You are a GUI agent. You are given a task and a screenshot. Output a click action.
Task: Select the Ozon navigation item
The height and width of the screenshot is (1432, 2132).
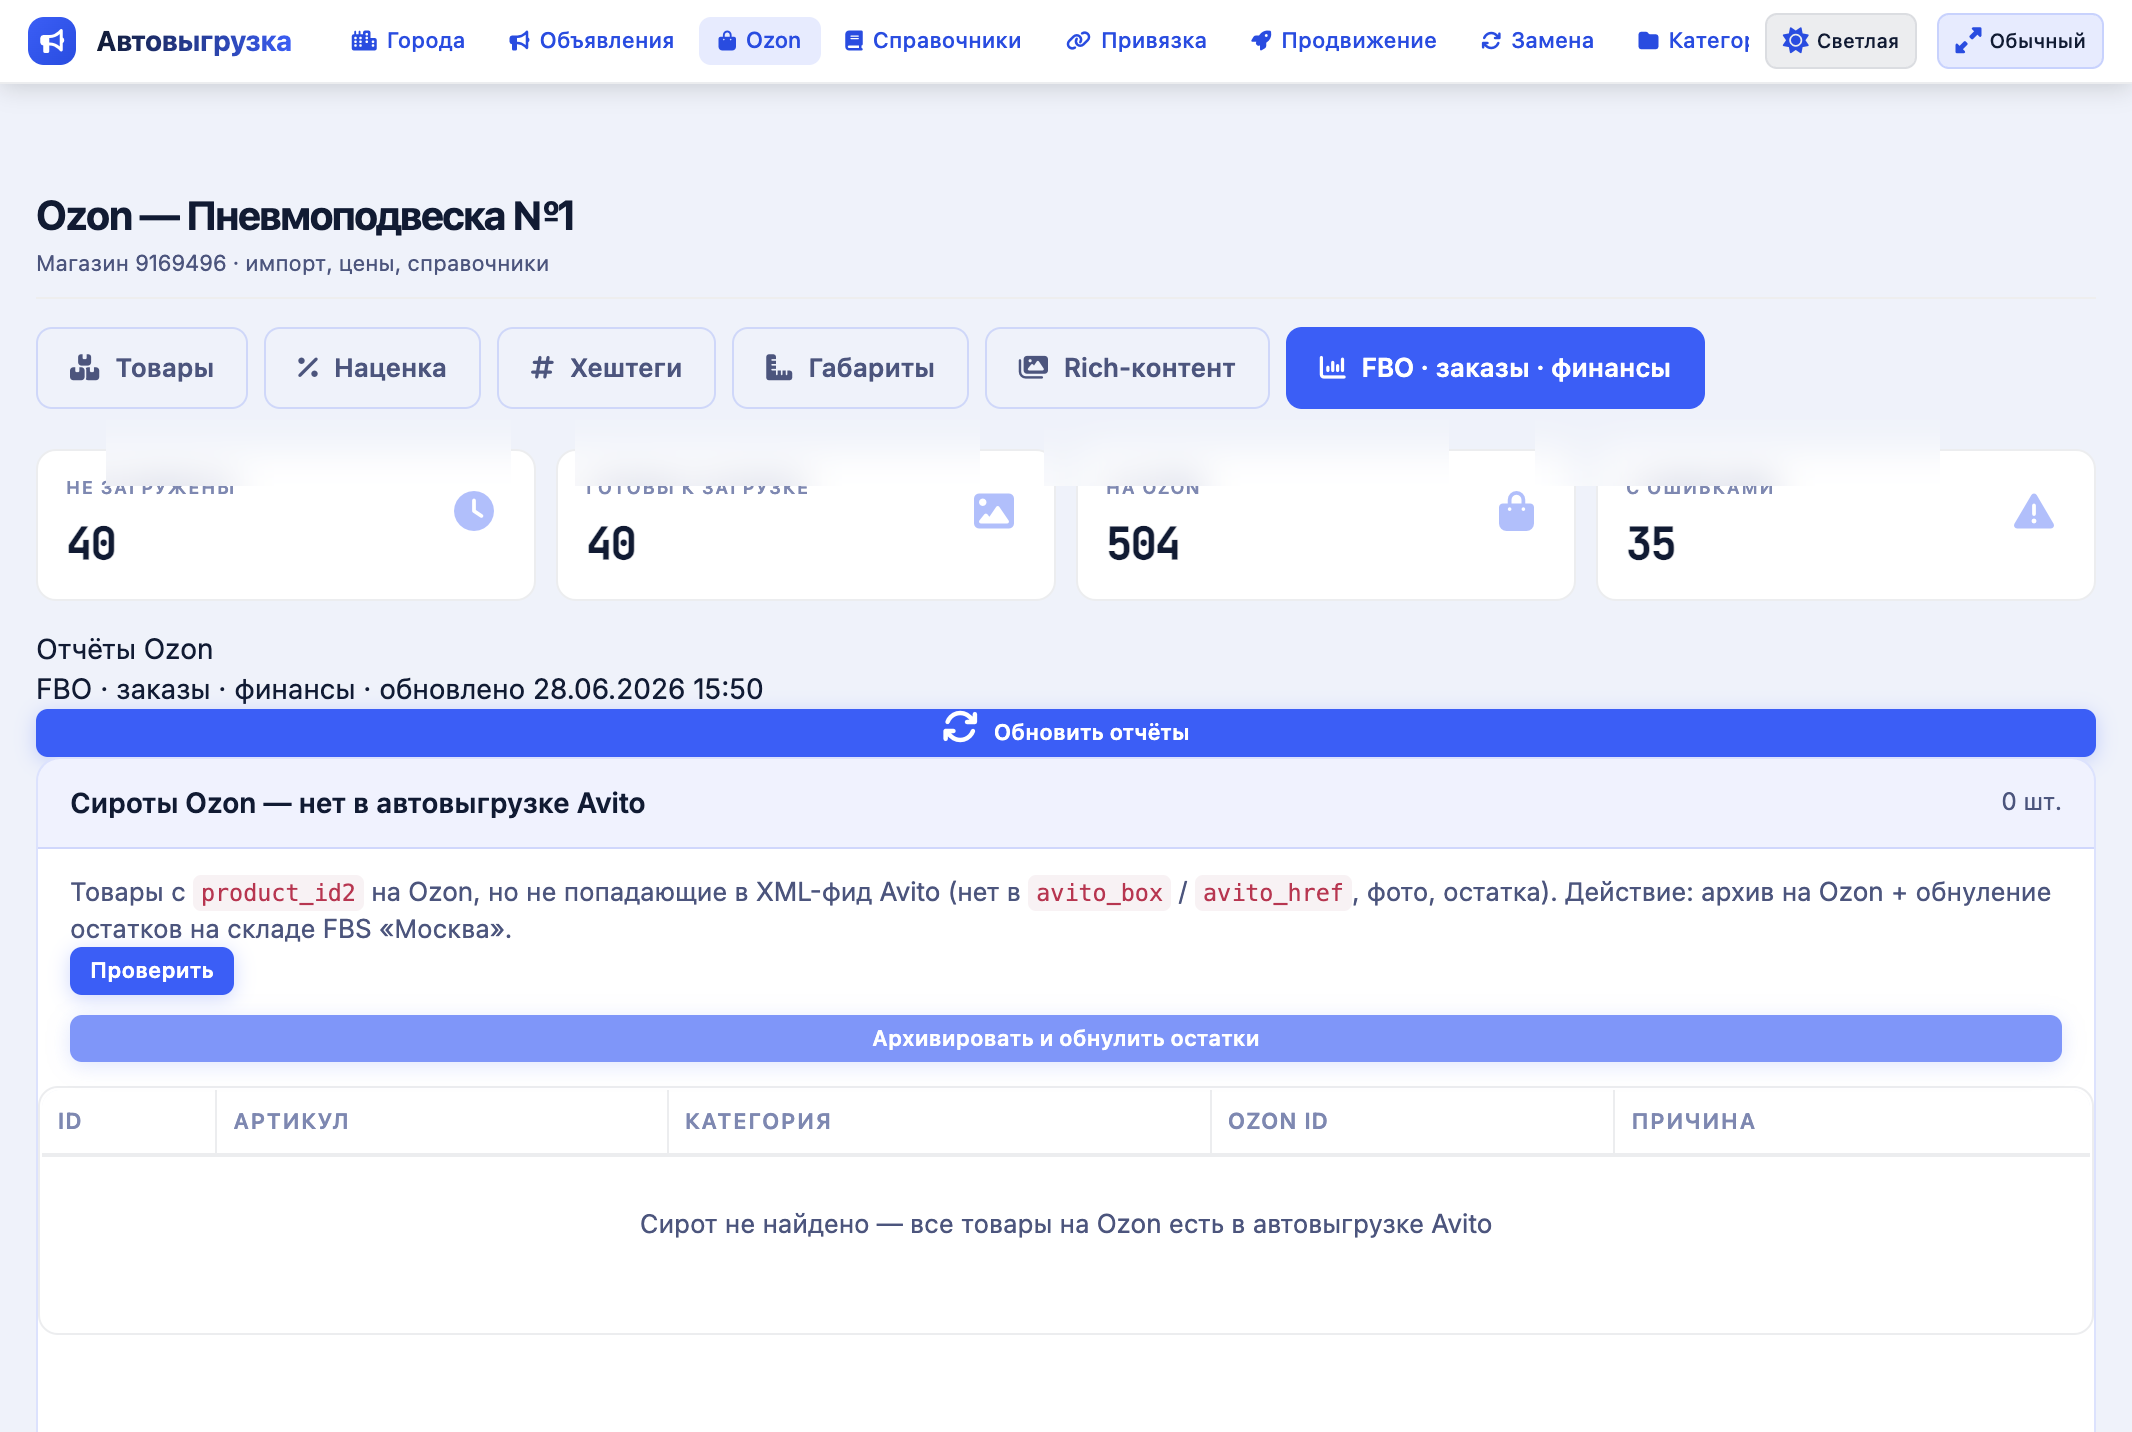[x=760, y=41]
